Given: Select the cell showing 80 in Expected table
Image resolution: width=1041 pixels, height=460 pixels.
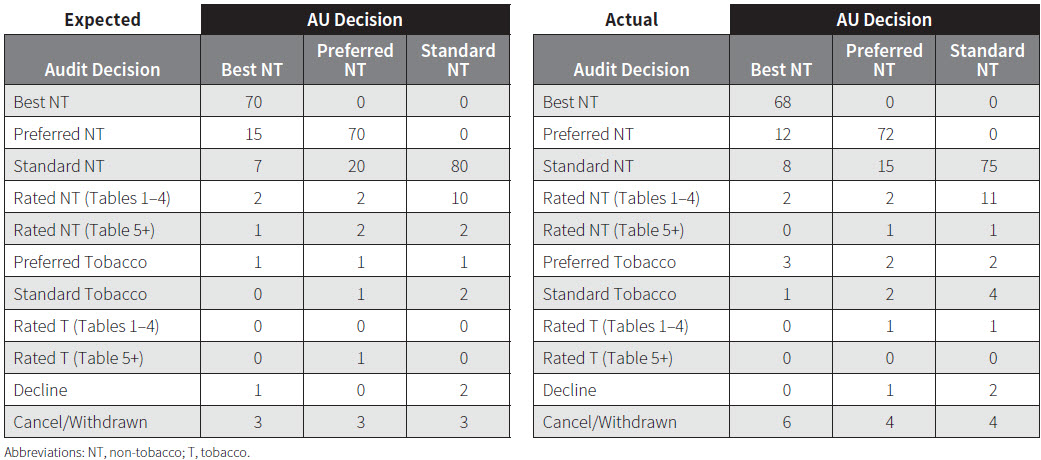Looking at the screenshot, I should 458,166.
